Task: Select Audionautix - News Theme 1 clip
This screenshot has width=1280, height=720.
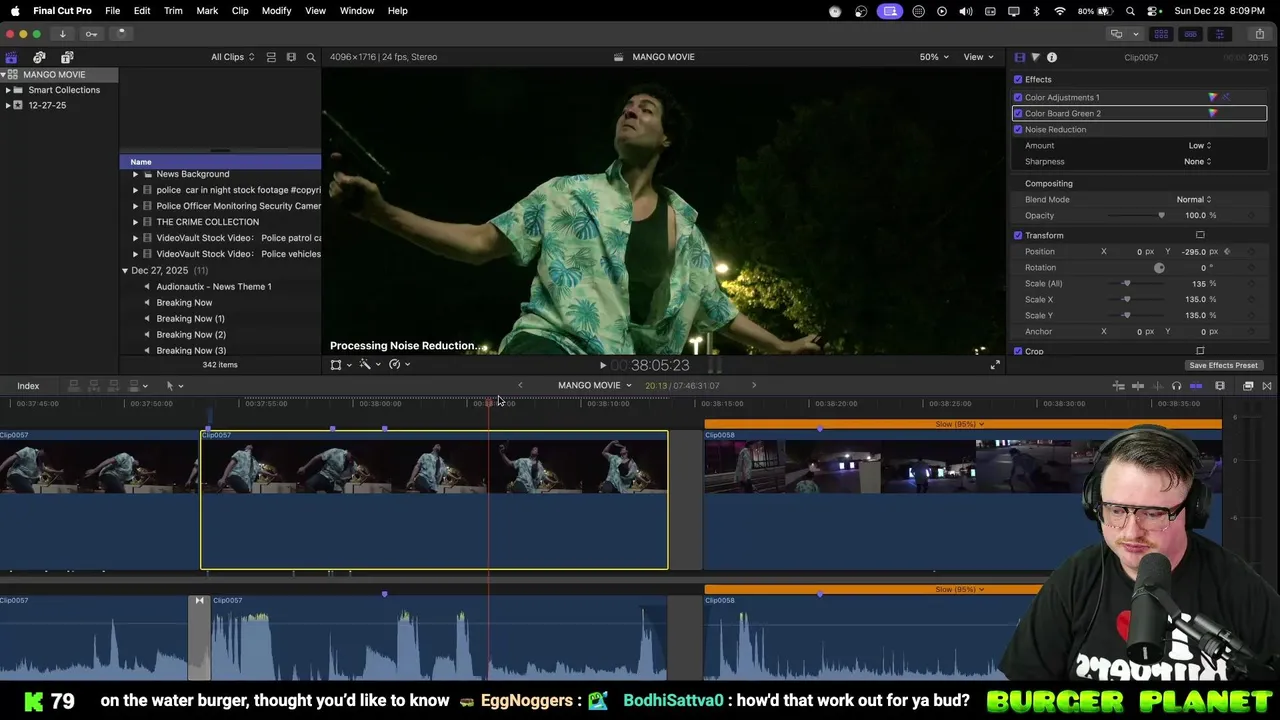Action: click(x=214, y=287)
